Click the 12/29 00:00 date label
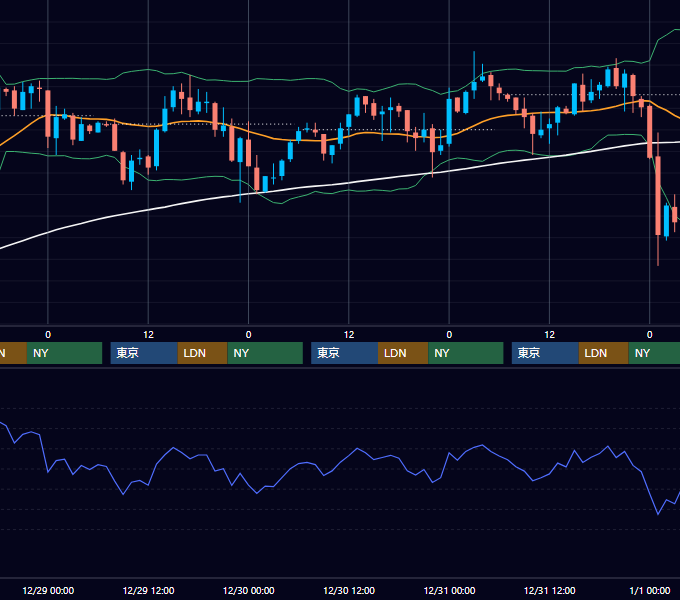680x600 pixels. pos(48,590)
